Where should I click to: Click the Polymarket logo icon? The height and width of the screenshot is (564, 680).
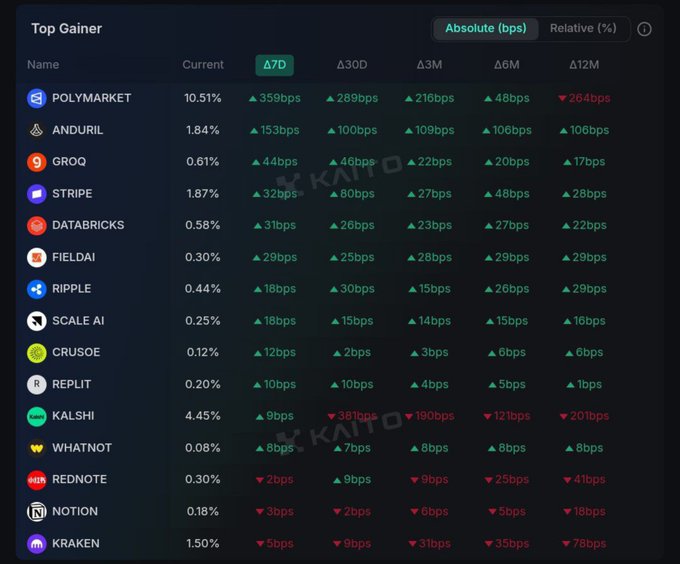click(37, 98)
